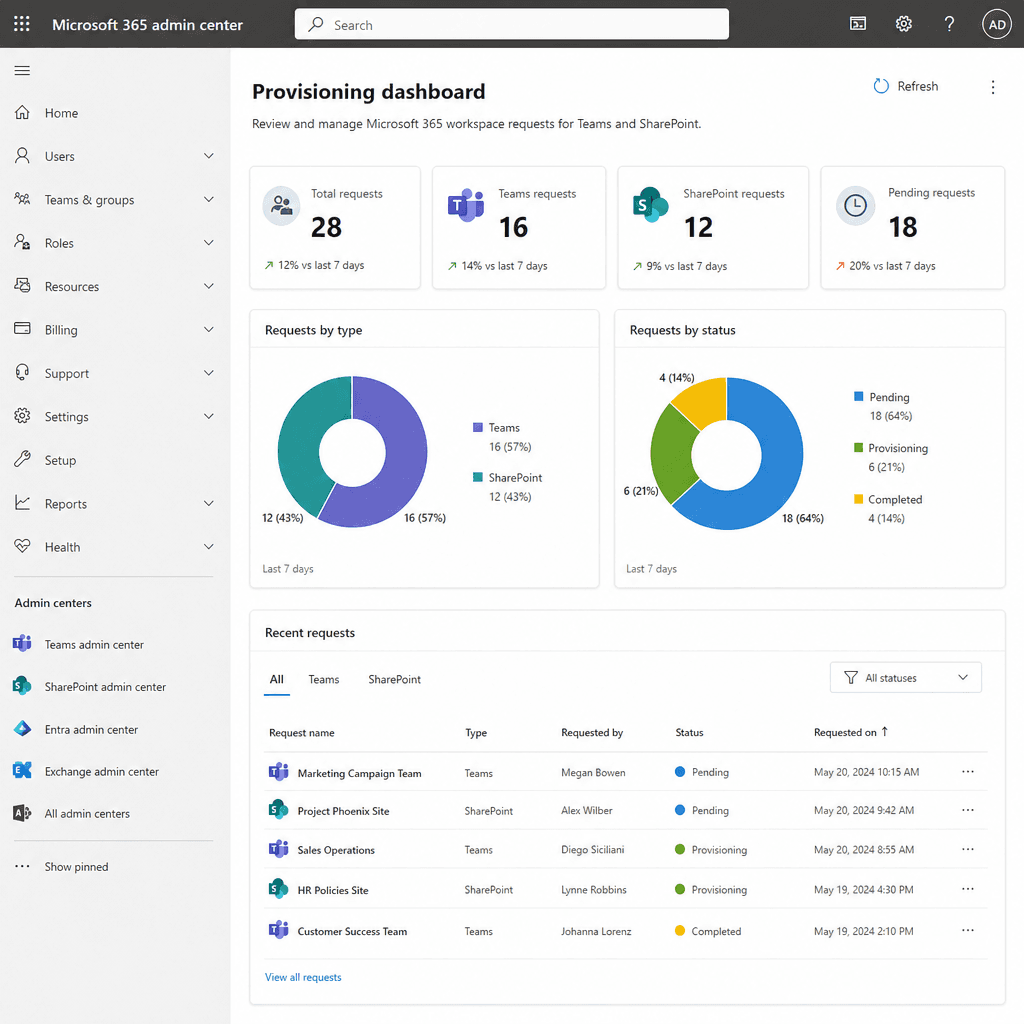1024x1024 pixels.
Task: Open the app launcher waffle icon
Action: pyautogui.click(x=22, y=24)
